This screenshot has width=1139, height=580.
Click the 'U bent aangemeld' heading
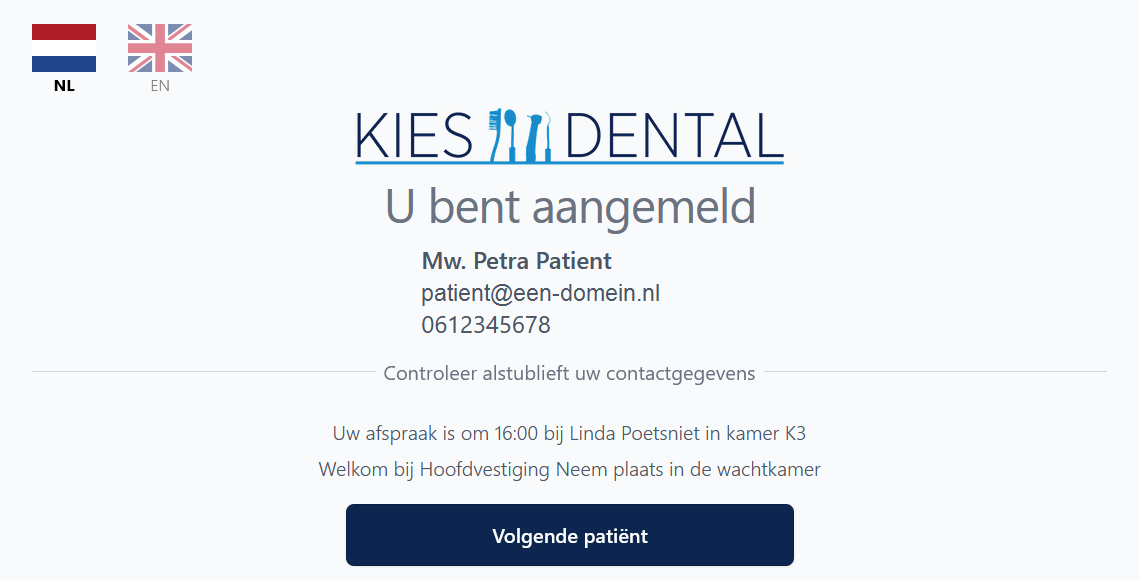tap(570, 207)
